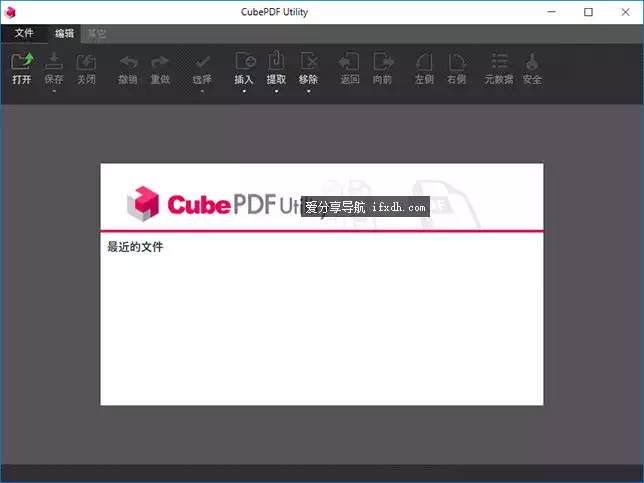
Task: Click the Insert (插入) page icon
Action: [245, 61]
